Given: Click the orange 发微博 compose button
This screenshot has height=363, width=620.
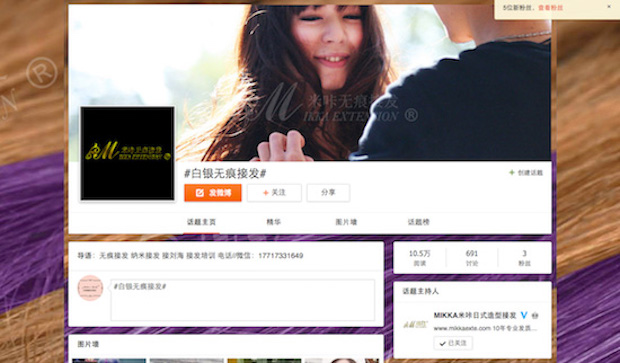Looking at the screenshot, I should 213,193.
